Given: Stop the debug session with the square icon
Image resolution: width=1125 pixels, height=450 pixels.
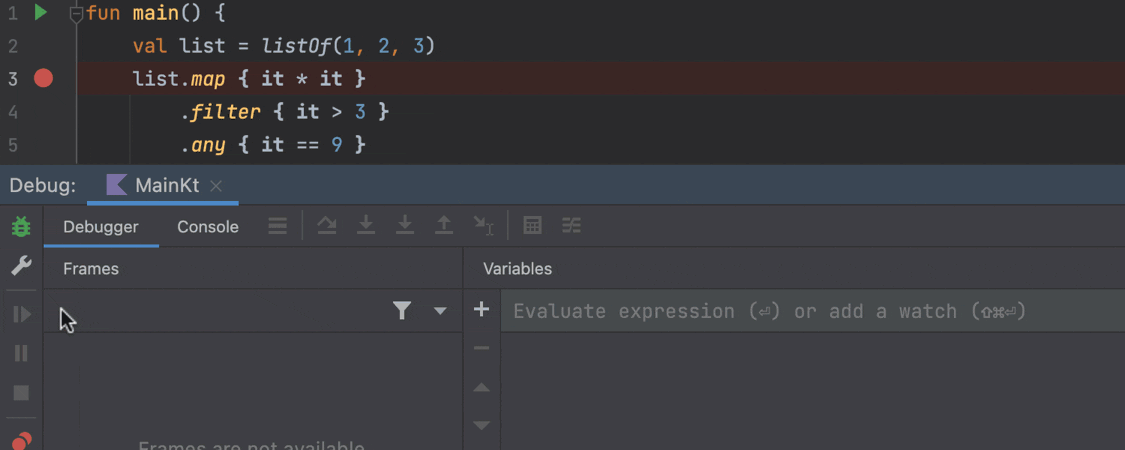Looking at the screenshot, I should coord(22,393).
